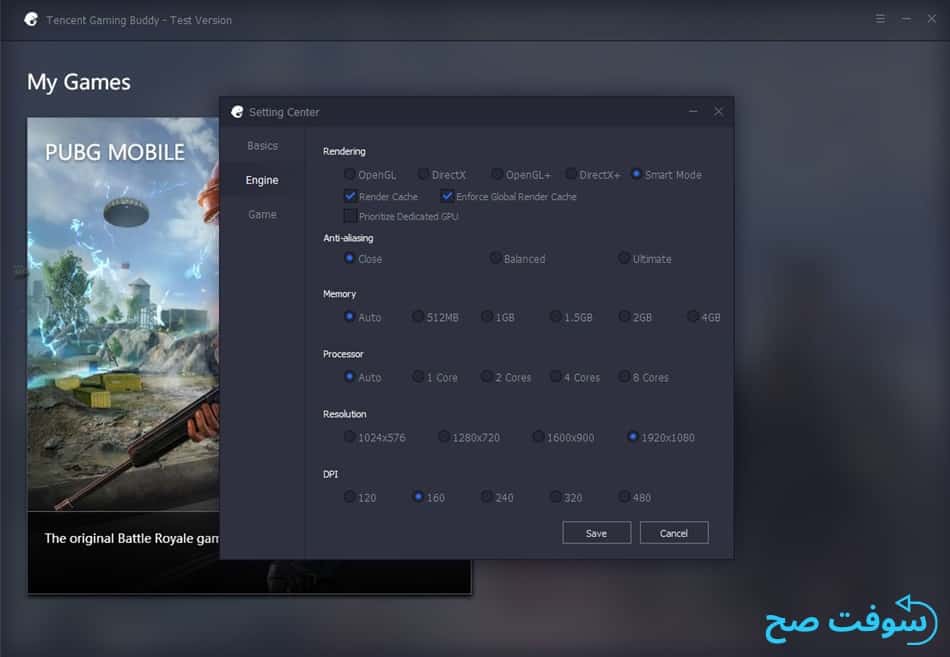Set anti-aliasing to Close
Image resolution: width=950 pixels, height=657 pixels.
pos(350,258)
